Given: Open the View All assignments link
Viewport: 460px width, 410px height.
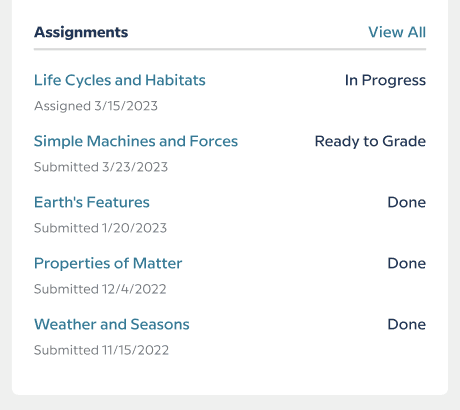Looking at the screenshot, I should (397, 32).
